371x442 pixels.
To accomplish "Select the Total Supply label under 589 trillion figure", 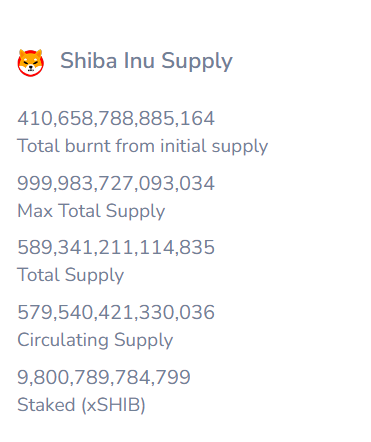I will coord(71,275).
